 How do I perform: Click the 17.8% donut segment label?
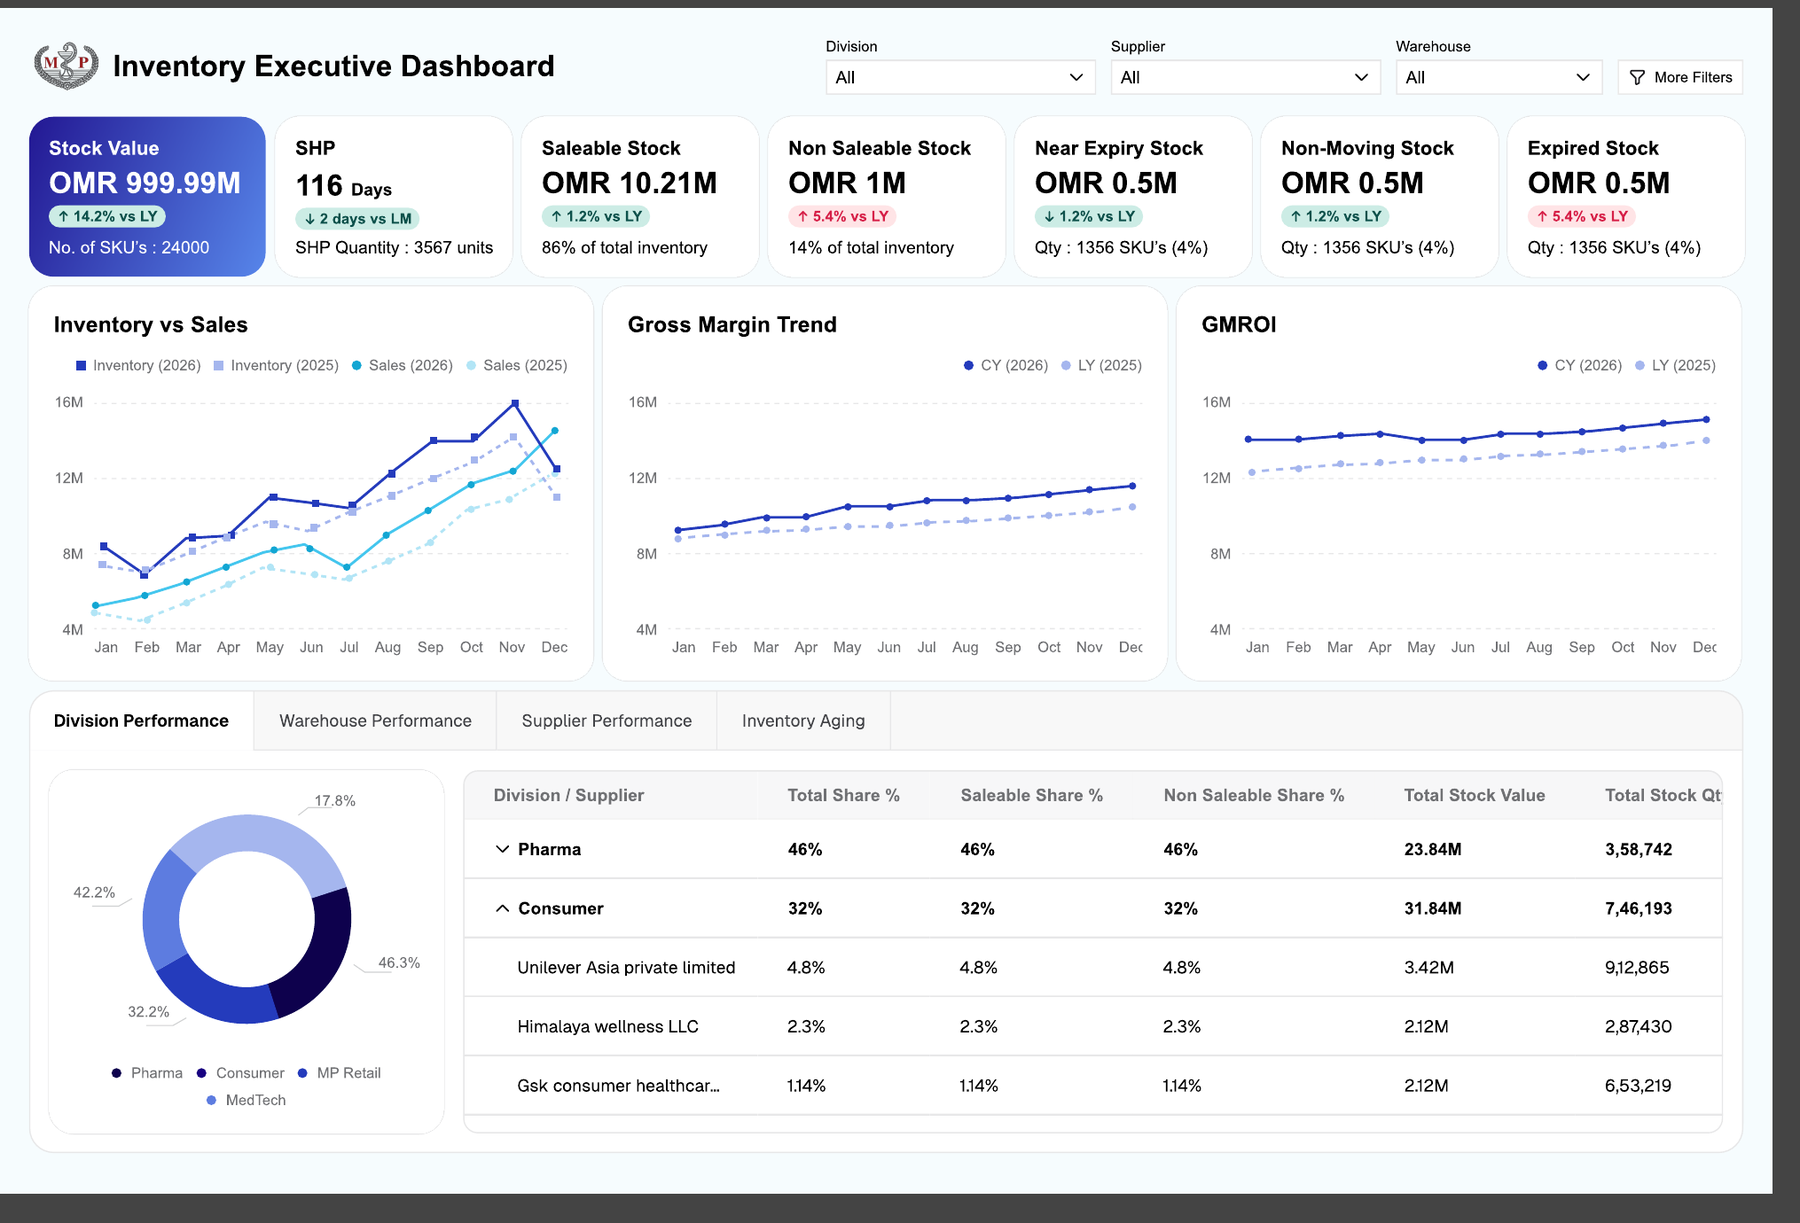335,801
